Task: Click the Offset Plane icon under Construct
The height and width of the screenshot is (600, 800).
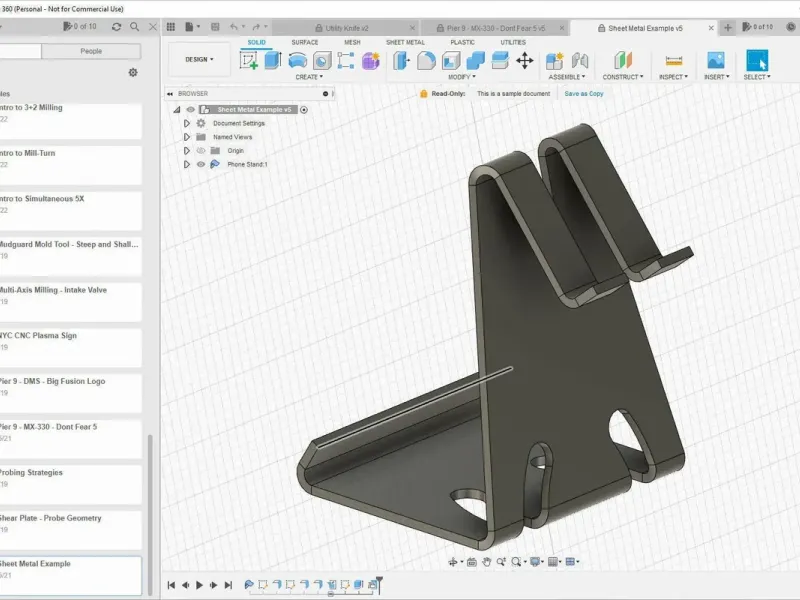Action: tap(622, 61)
